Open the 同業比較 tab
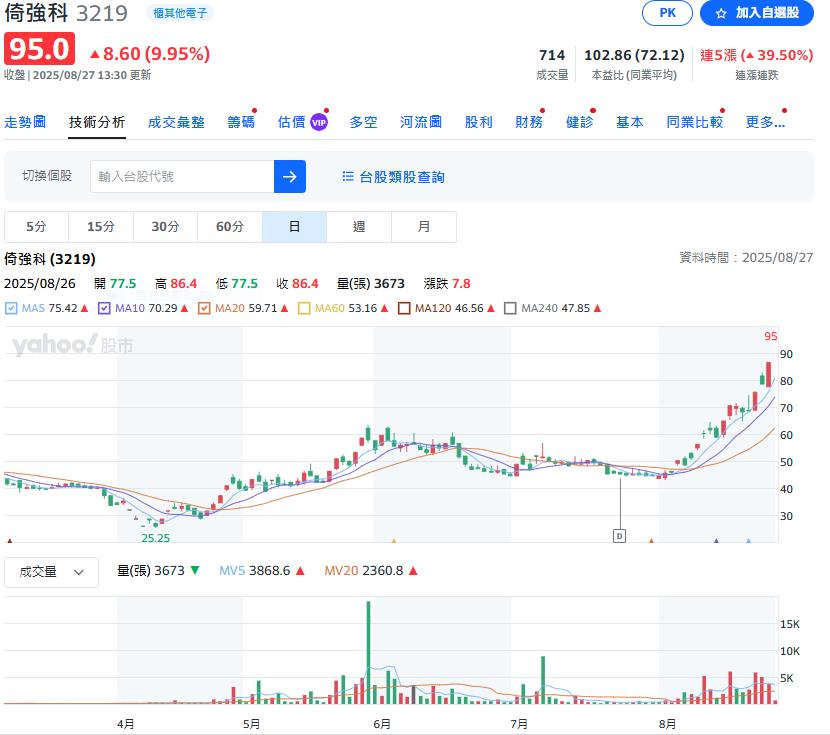Image resolution: width=830 pixels, height=735 pixels. click(x=694, y=122)
